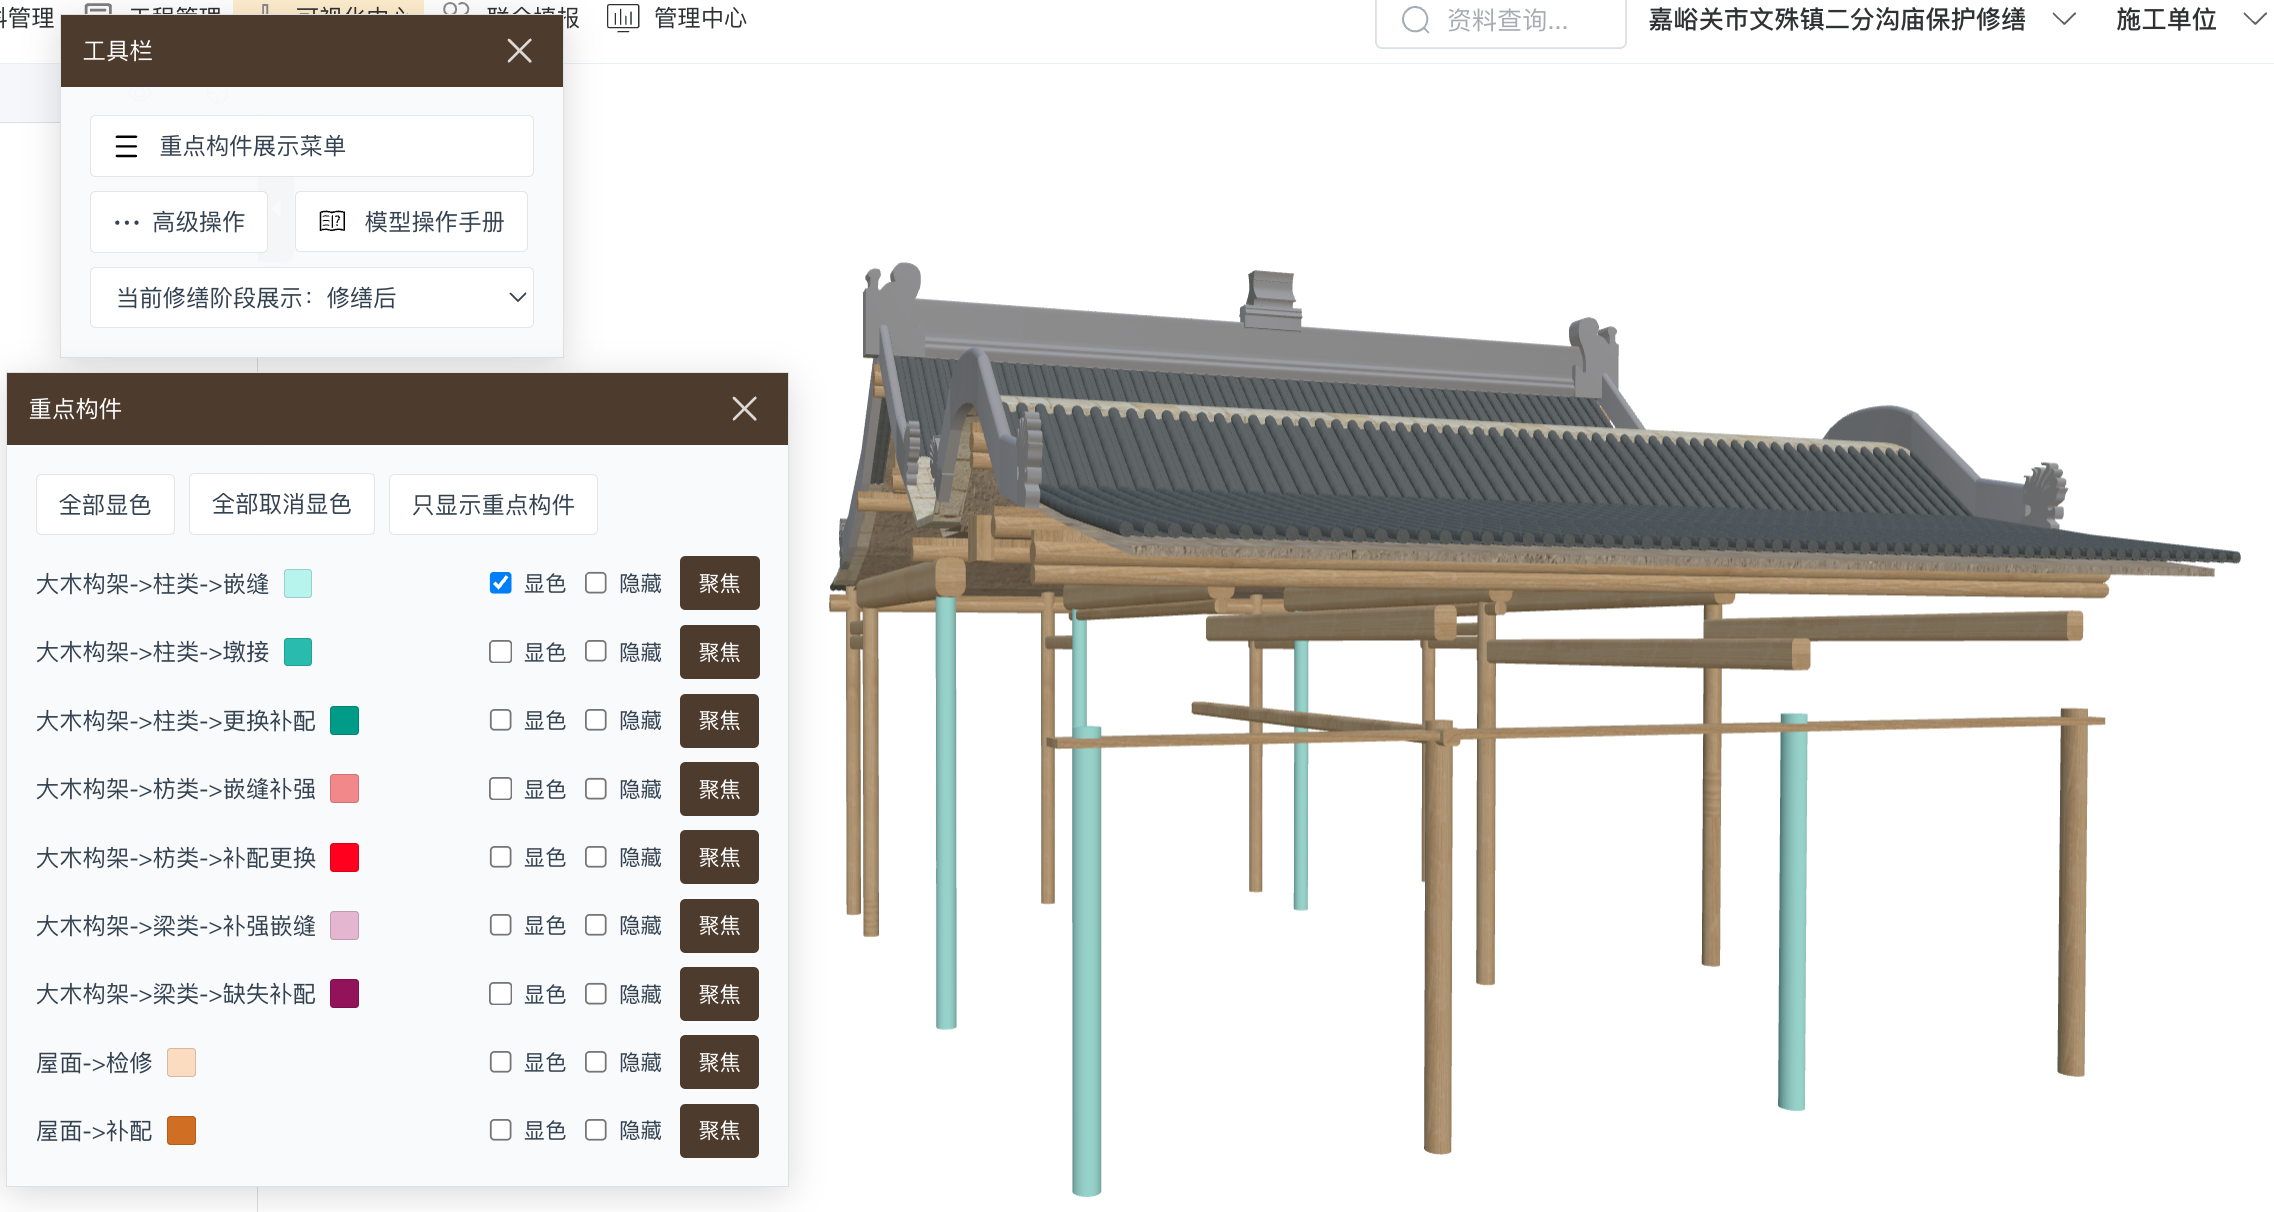The height and width of the screenshot is (1212, 2274).
Task: Open the 重点构件展示菜单 hamburger icon
Action: [x=126, y=147]
